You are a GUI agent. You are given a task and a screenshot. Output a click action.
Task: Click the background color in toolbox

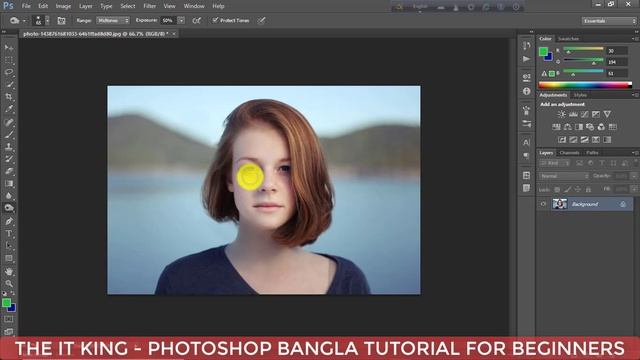tap(12, 308)
